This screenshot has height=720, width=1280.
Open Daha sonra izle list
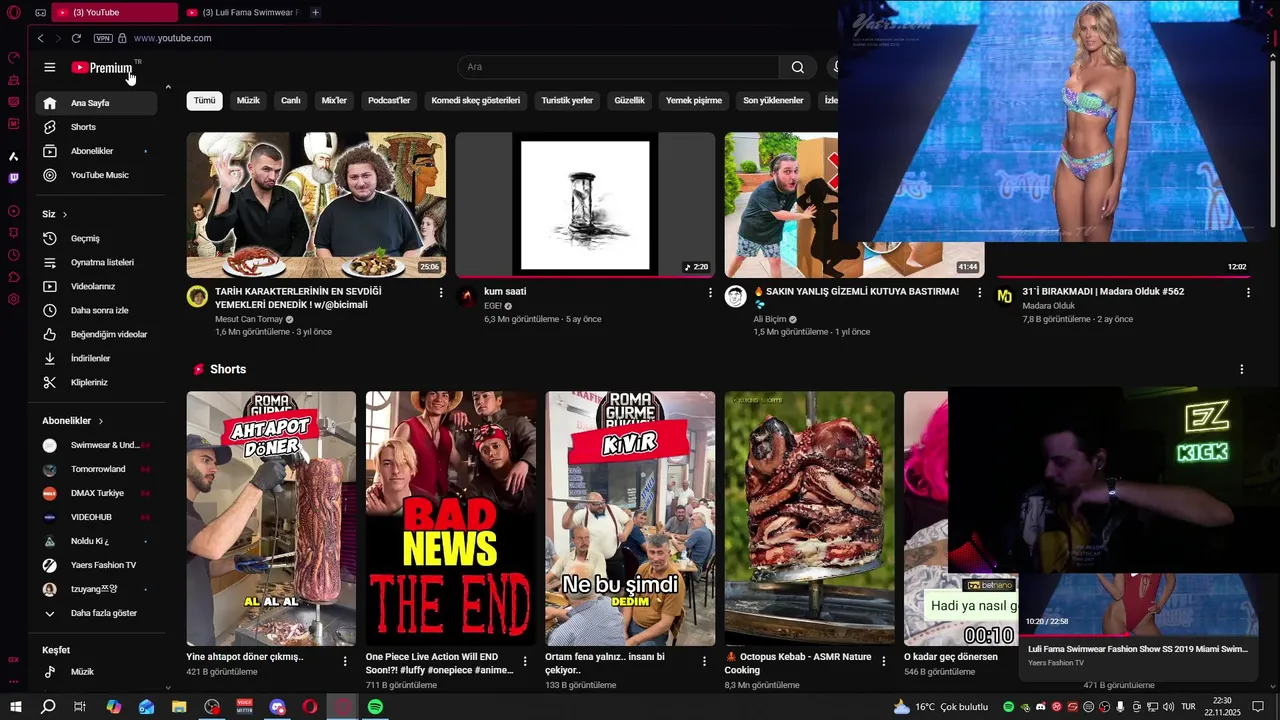coord(97,310)
